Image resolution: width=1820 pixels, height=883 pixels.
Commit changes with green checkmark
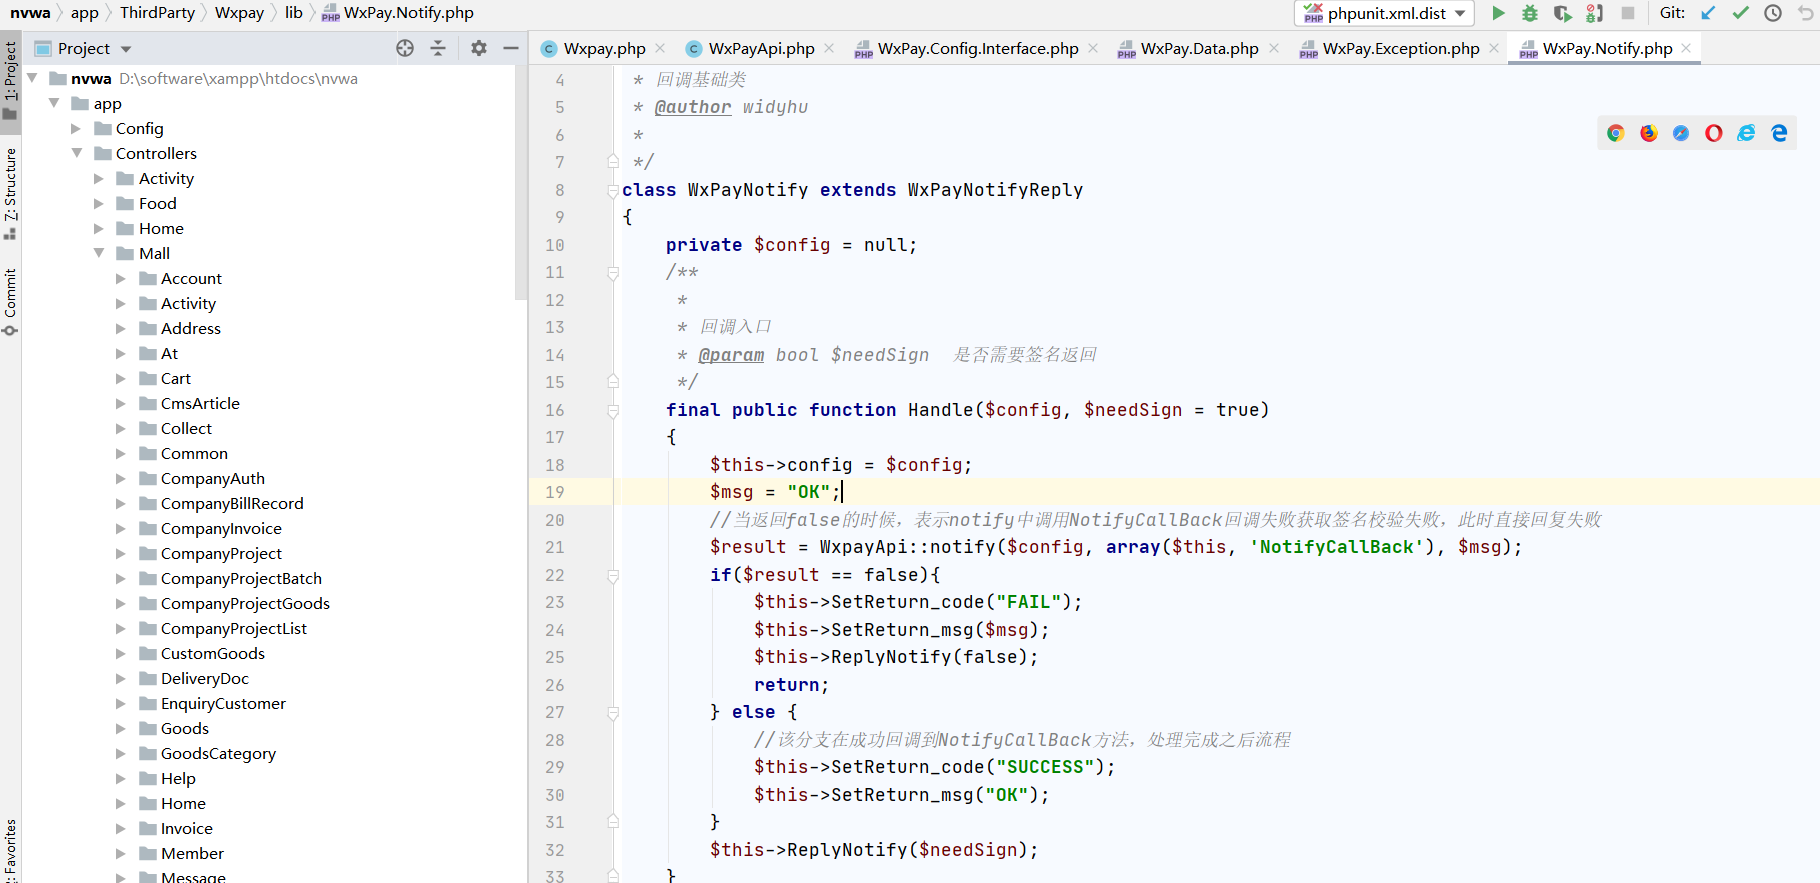1741,13
